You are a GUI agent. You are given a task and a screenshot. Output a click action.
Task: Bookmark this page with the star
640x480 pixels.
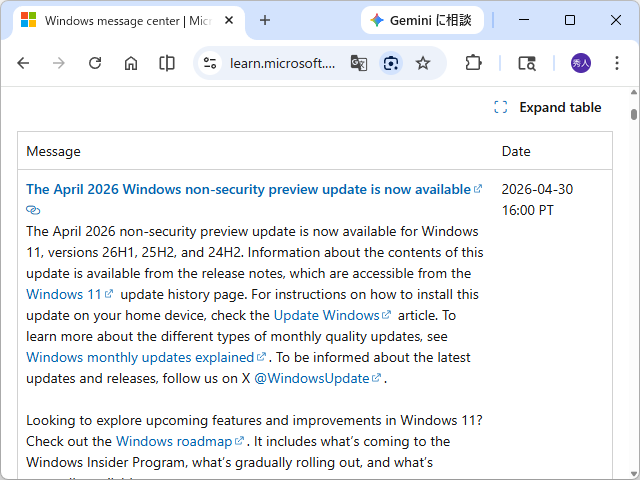423,63
